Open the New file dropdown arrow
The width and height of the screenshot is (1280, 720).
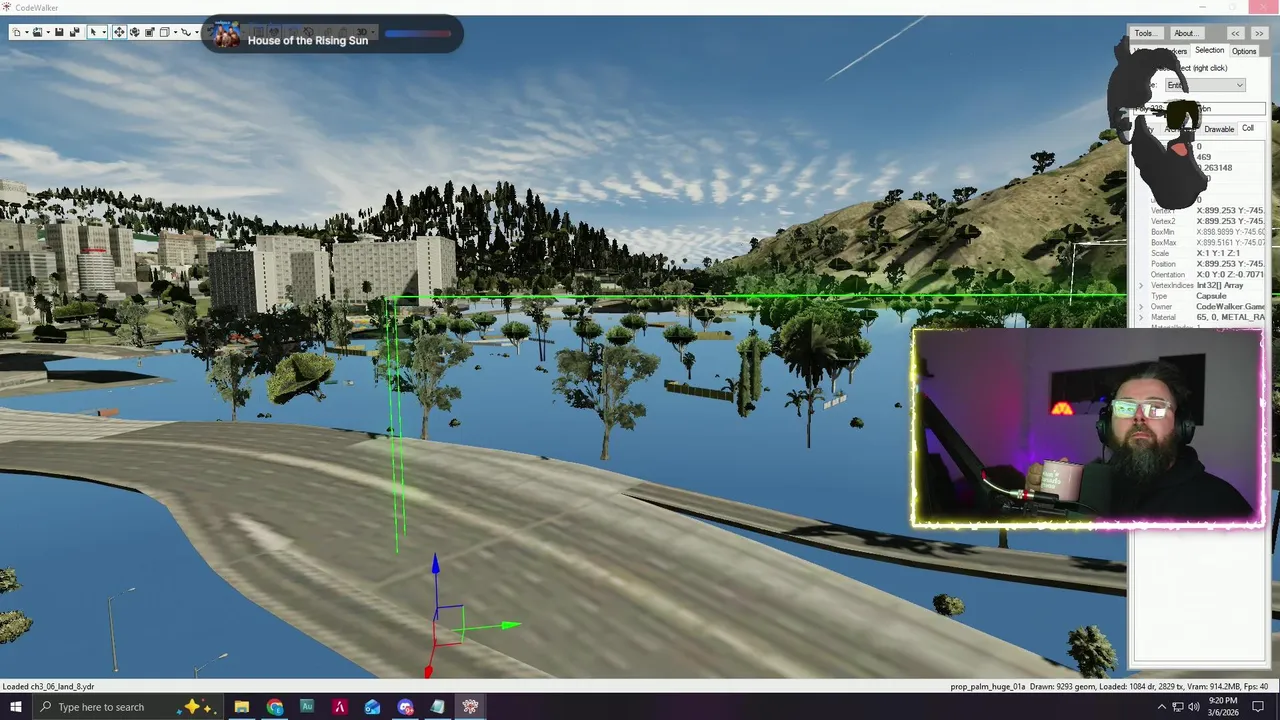(27, 32)
